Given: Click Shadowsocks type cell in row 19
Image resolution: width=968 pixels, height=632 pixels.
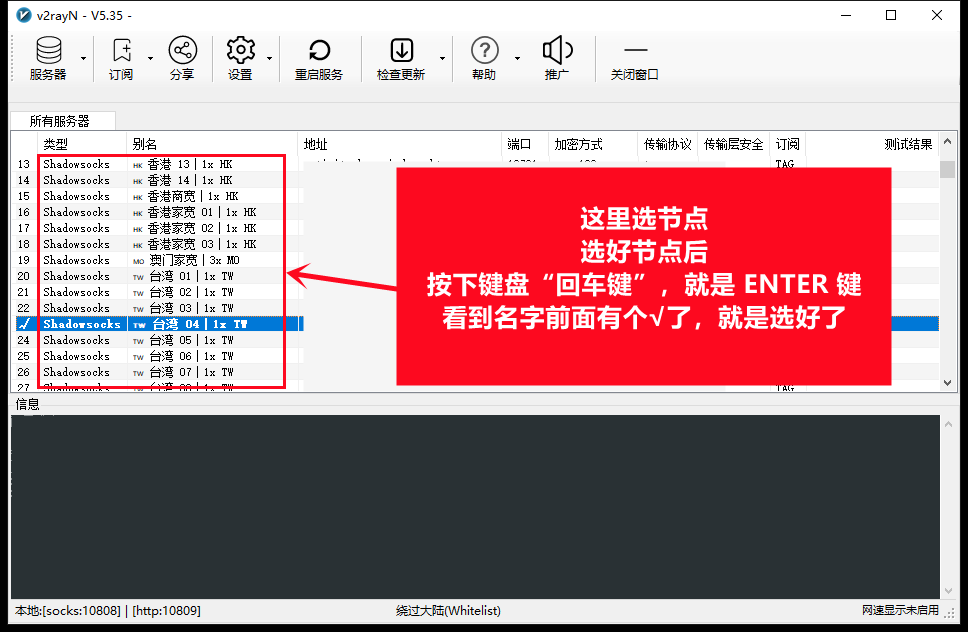Looking at the screenshot, I should coord(77,260).
